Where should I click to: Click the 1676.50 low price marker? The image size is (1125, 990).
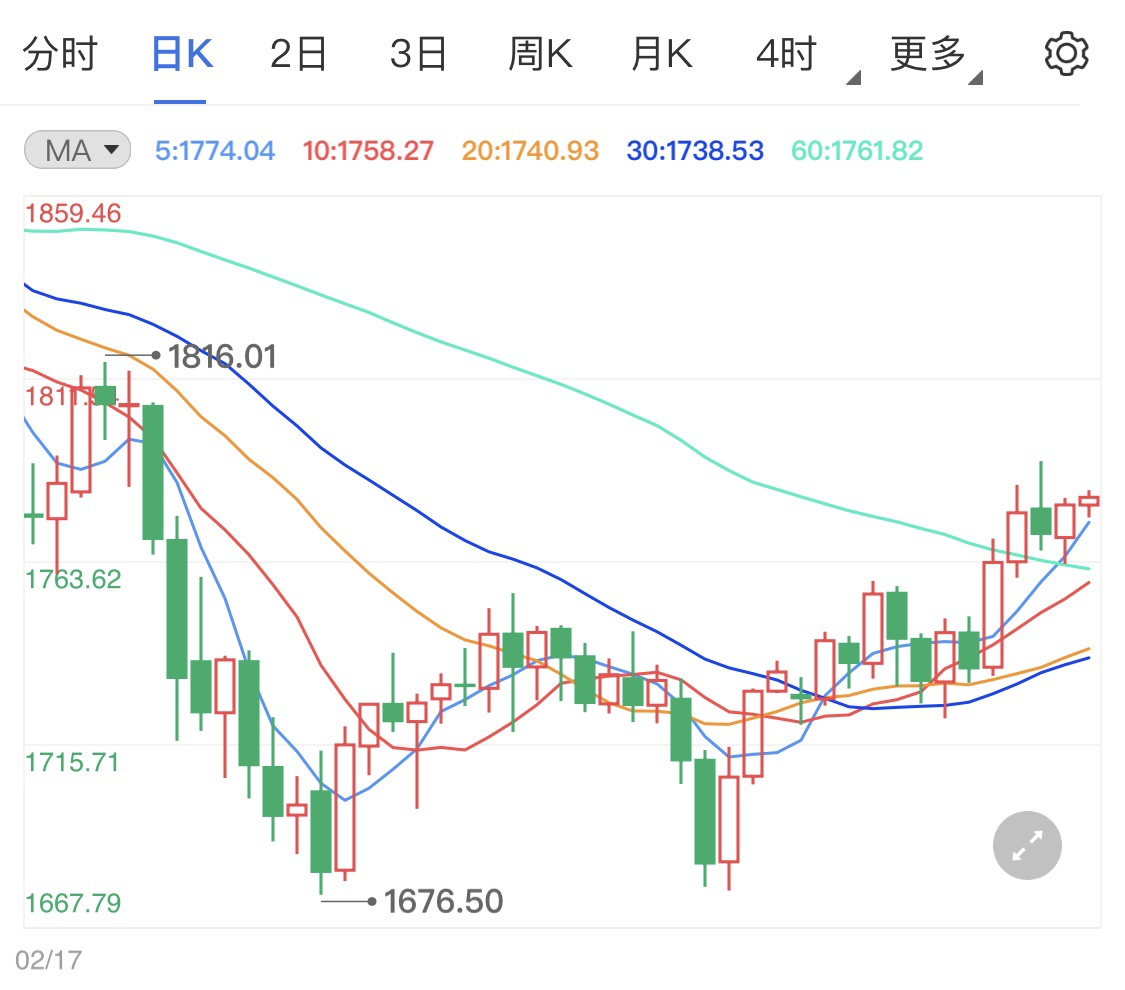click(x=443, y=901)
